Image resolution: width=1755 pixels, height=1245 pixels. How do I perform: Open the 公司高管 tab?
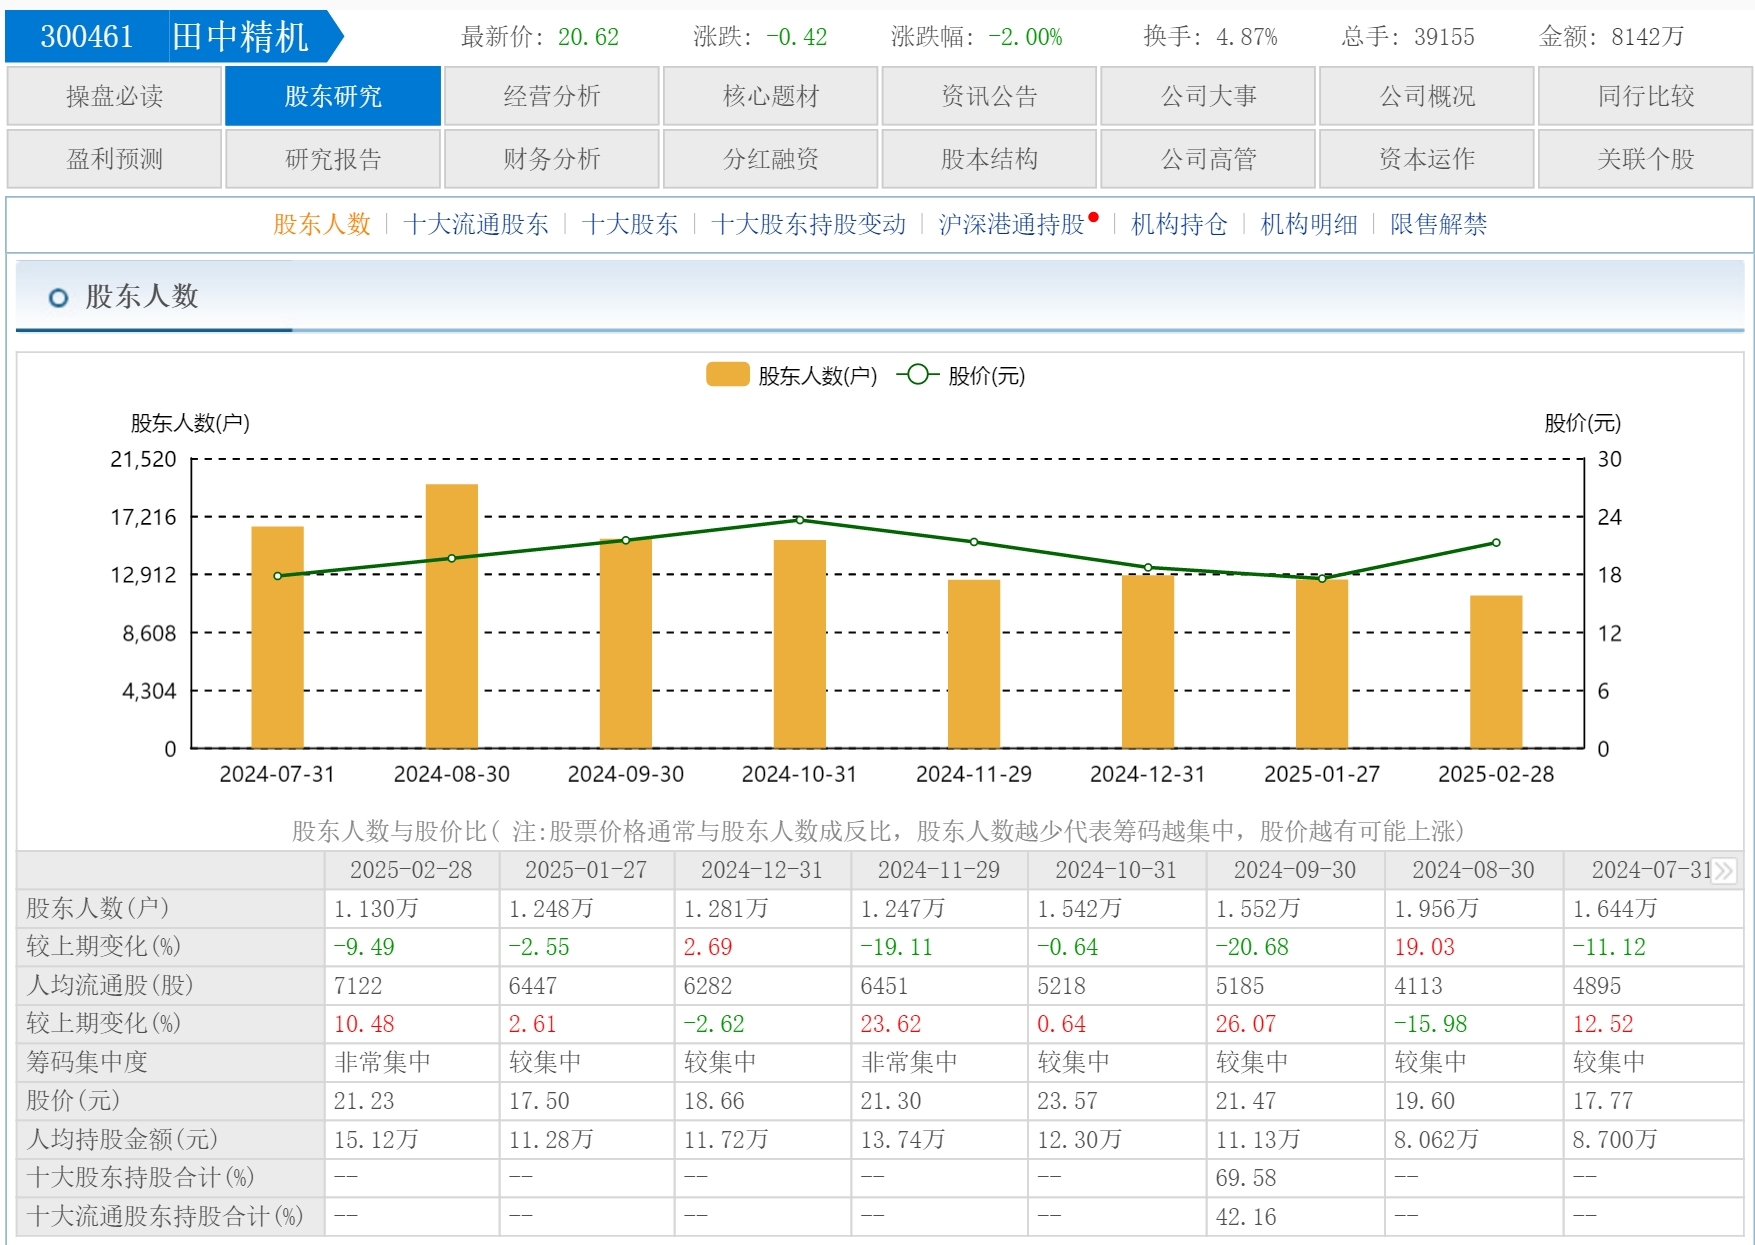1207,159
